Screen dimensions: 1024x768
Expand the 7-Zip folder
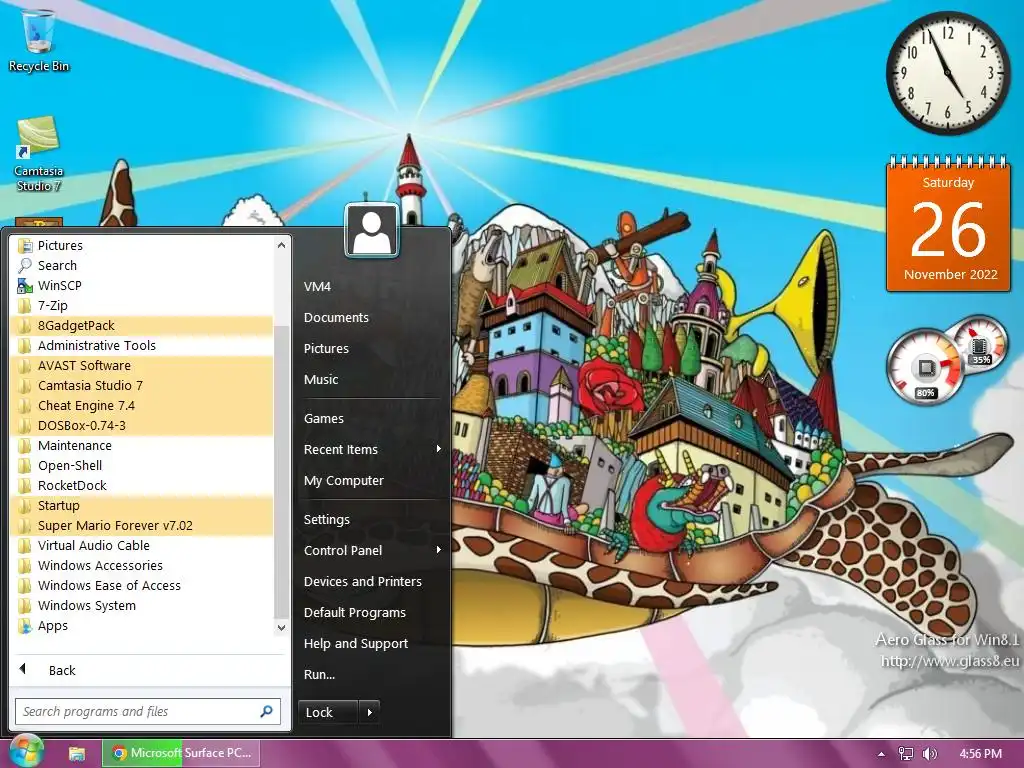[x=142, y=306]
